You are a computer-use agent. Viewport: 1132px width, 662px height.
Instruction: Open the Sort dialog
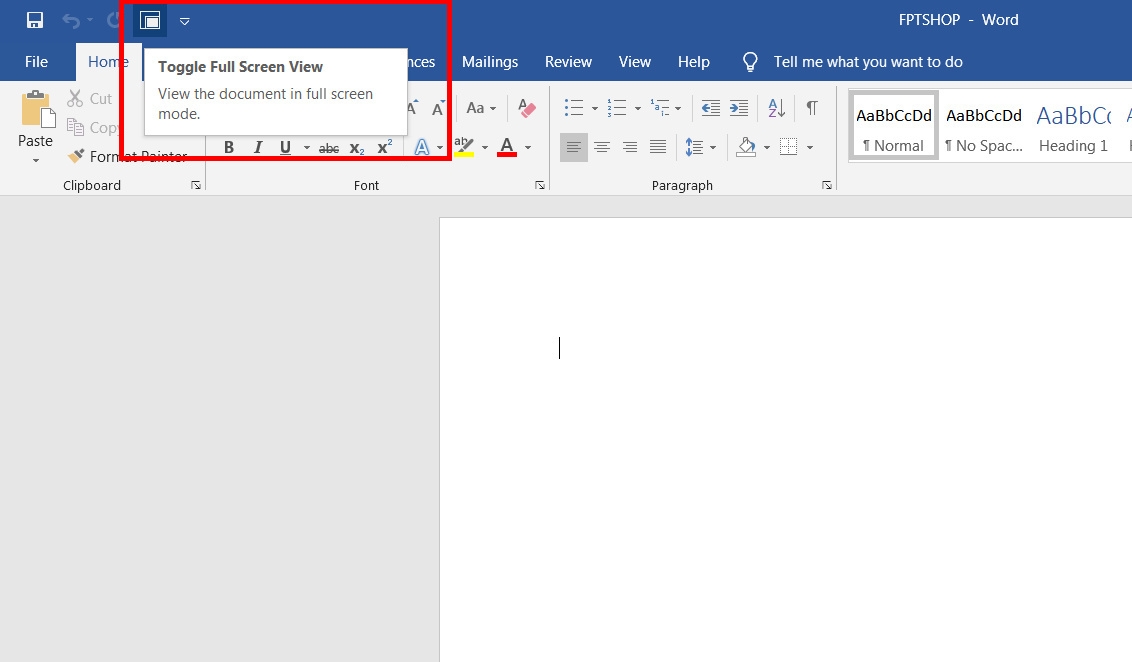pos(775,107)
